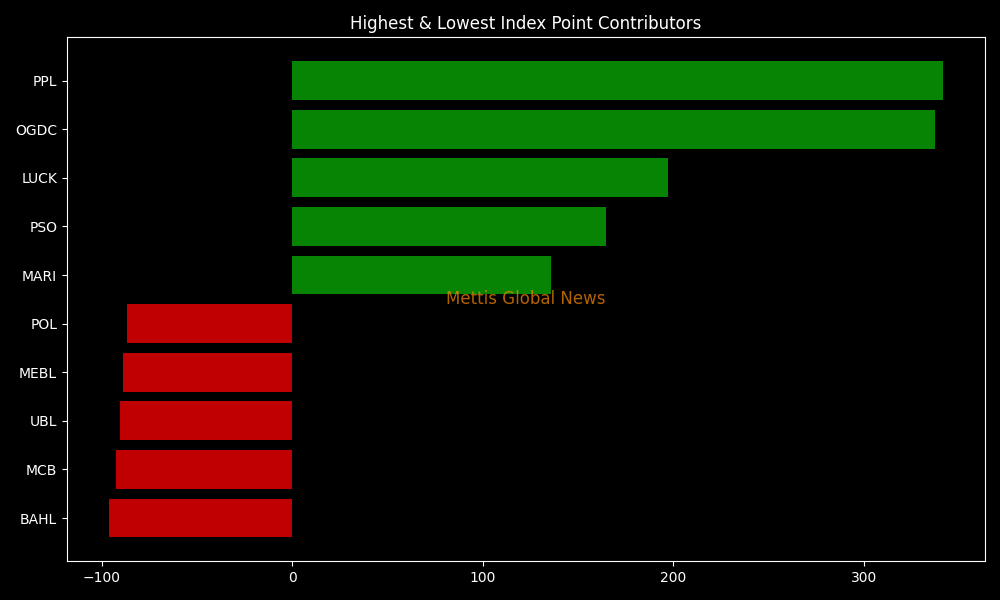The height and width of the screenshot is (600, 1000).
Task: Click the 'MCB' axis label
Action: pos(41,471)
